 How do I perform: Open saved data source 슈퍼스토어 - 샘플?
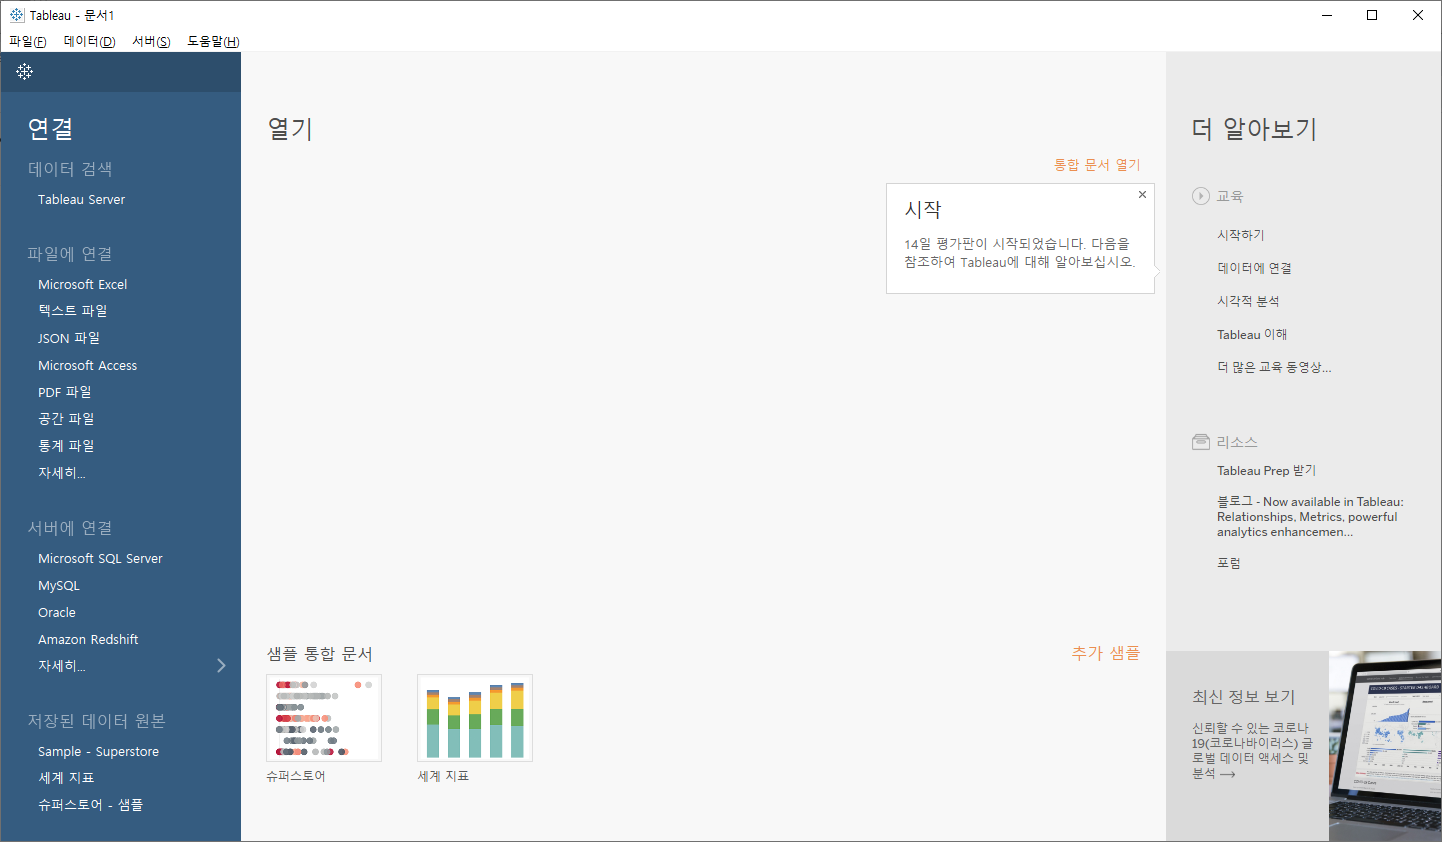coord(91,805)
